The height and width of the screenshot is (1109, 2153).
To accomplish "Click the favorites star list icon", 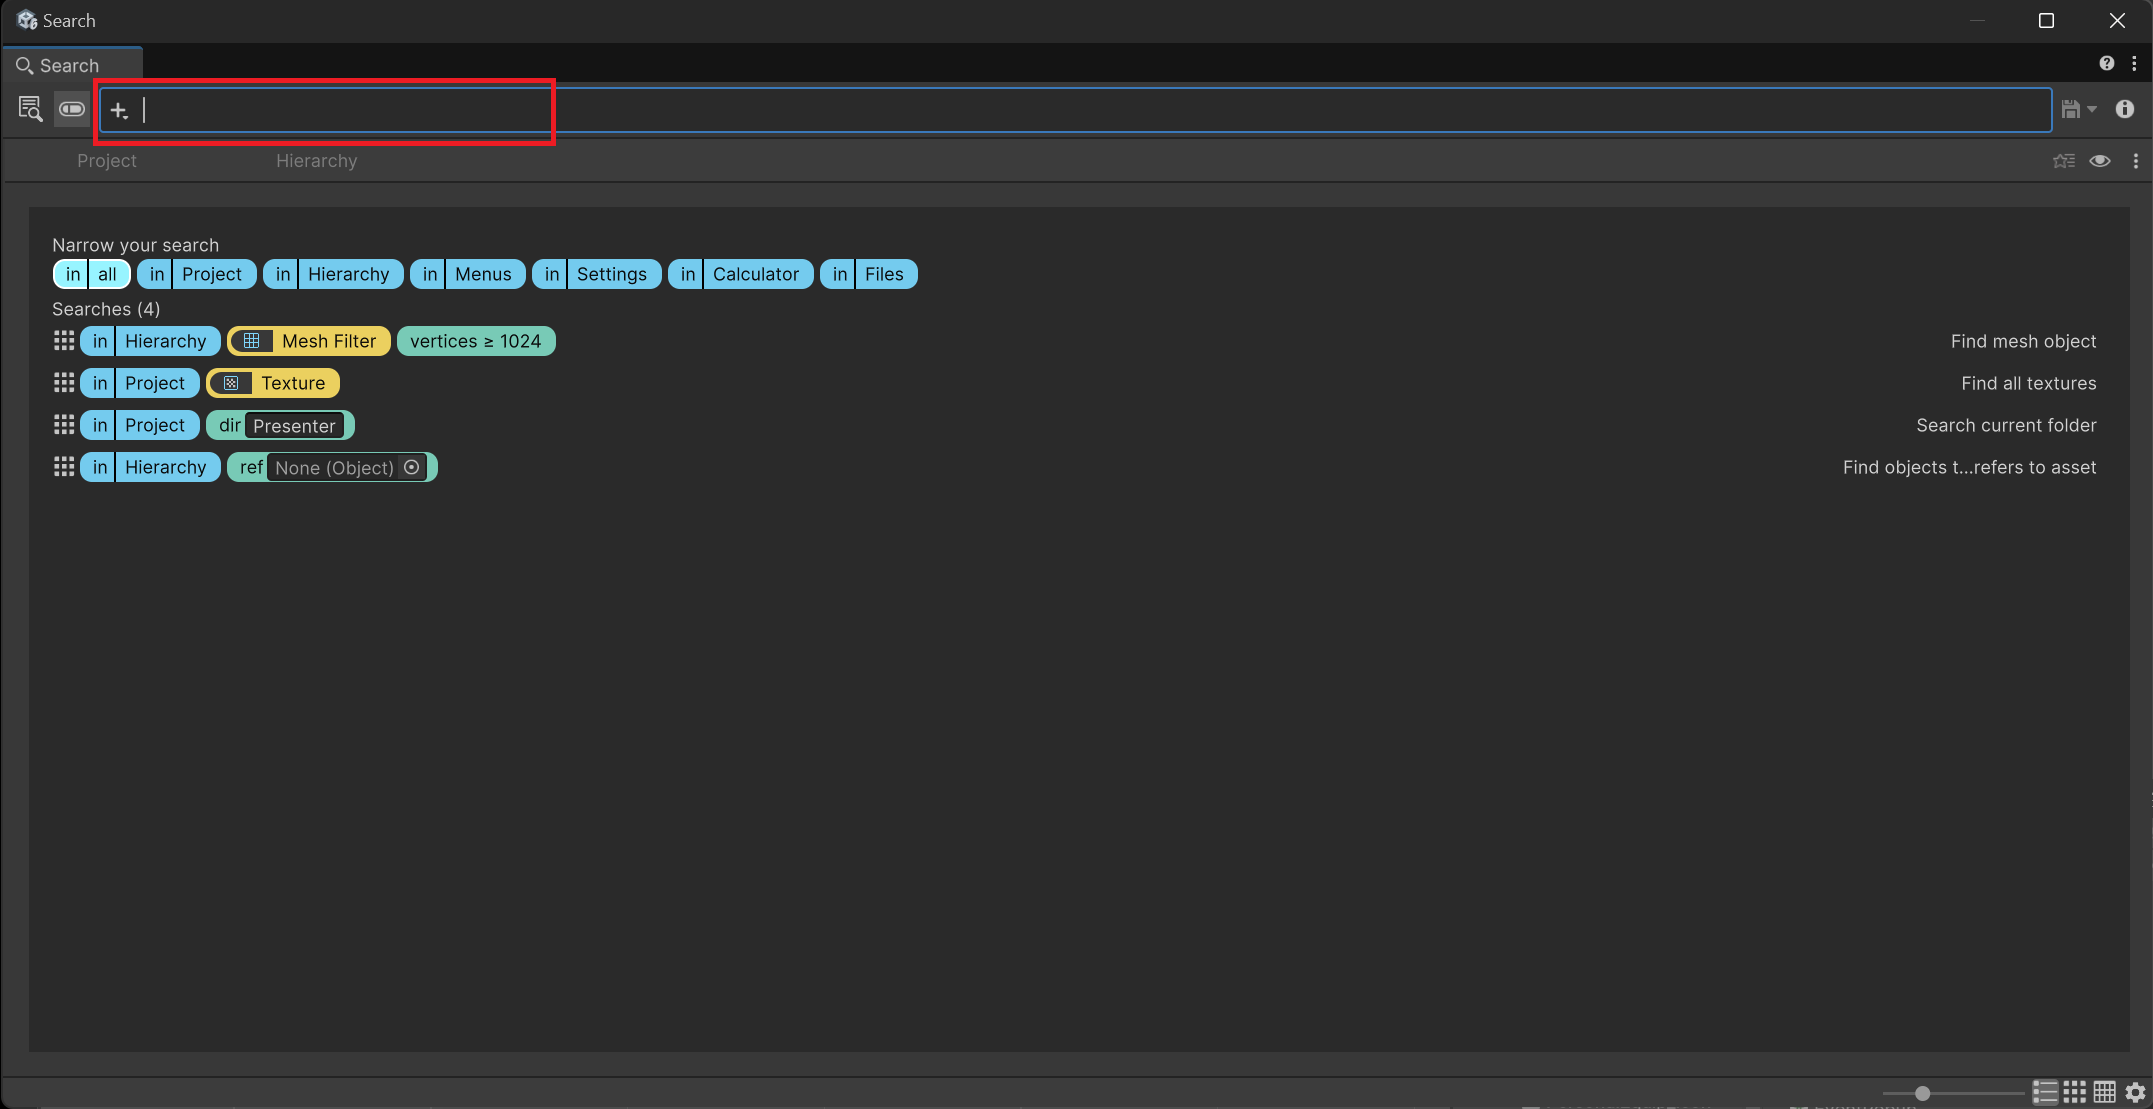I will pyautogui.click(x=2063, y=161).
